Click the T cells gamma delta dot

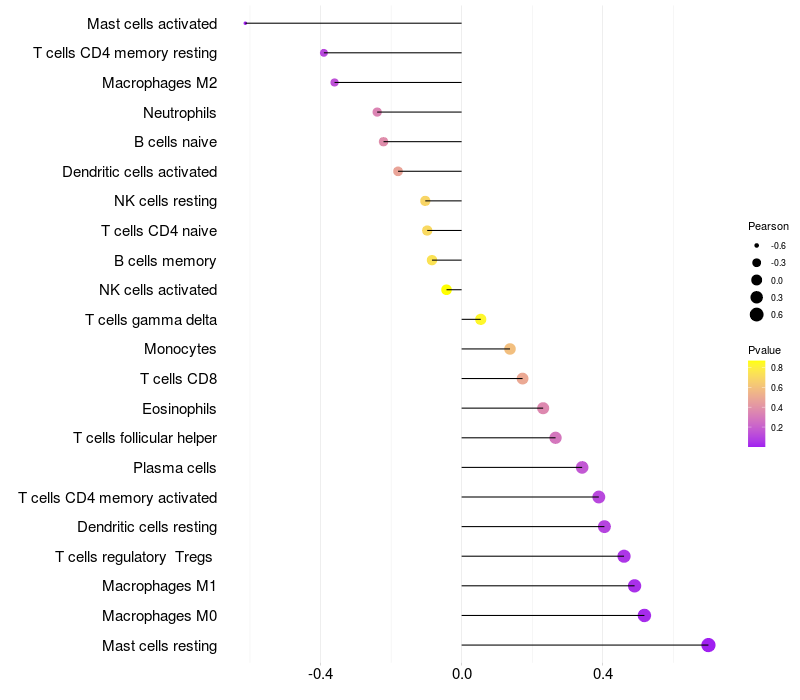point(480,319)
